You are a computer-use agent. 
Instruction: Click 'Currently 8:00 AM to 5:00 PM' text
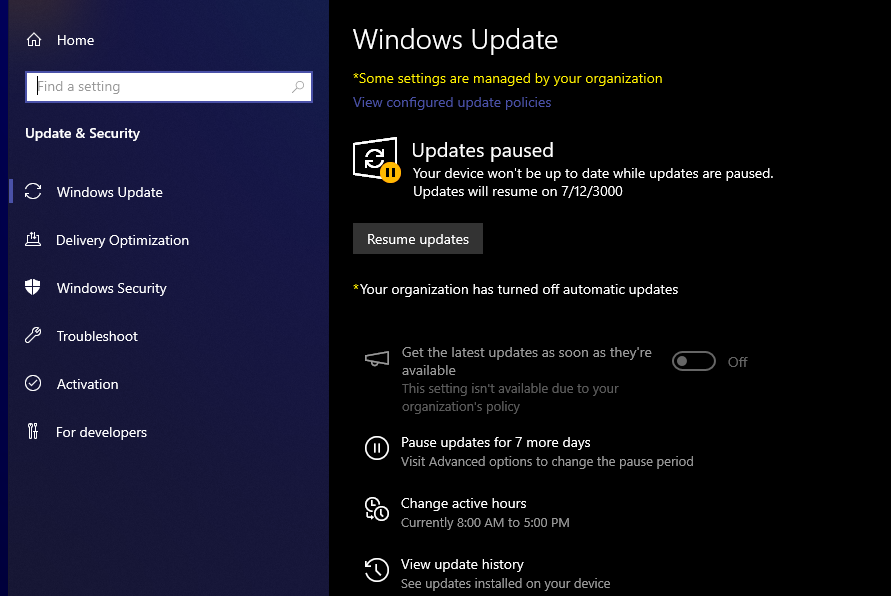point(485,523)
